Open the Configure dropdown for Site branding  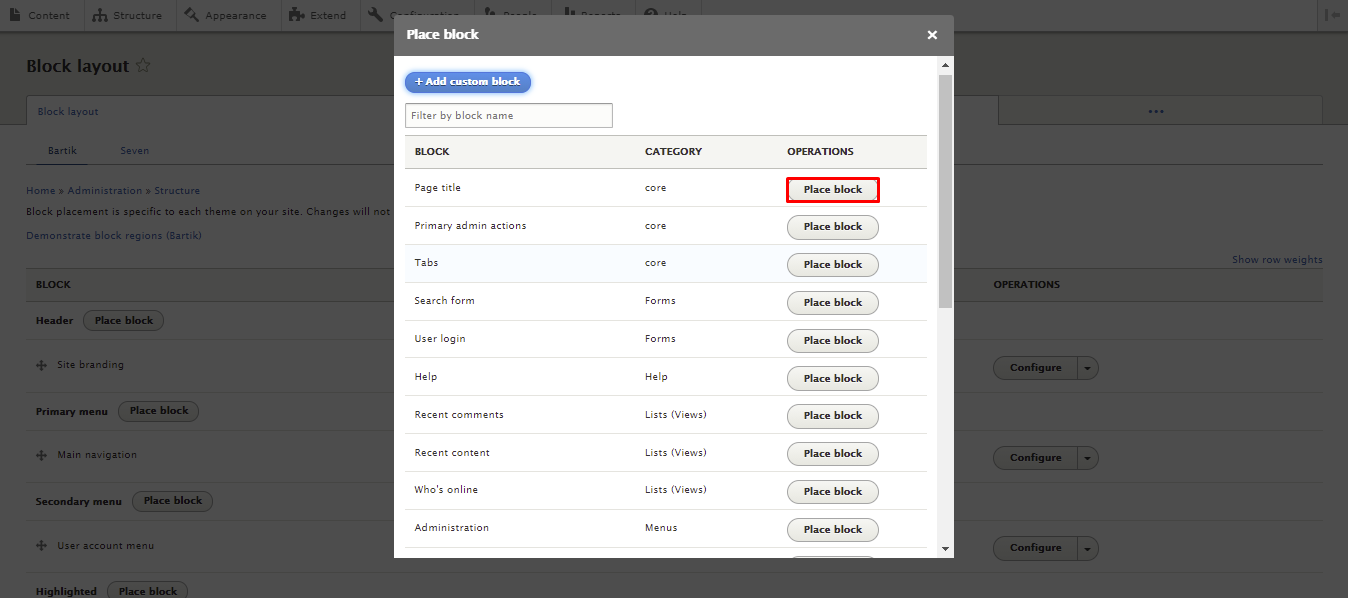[x=1087, y=368]
